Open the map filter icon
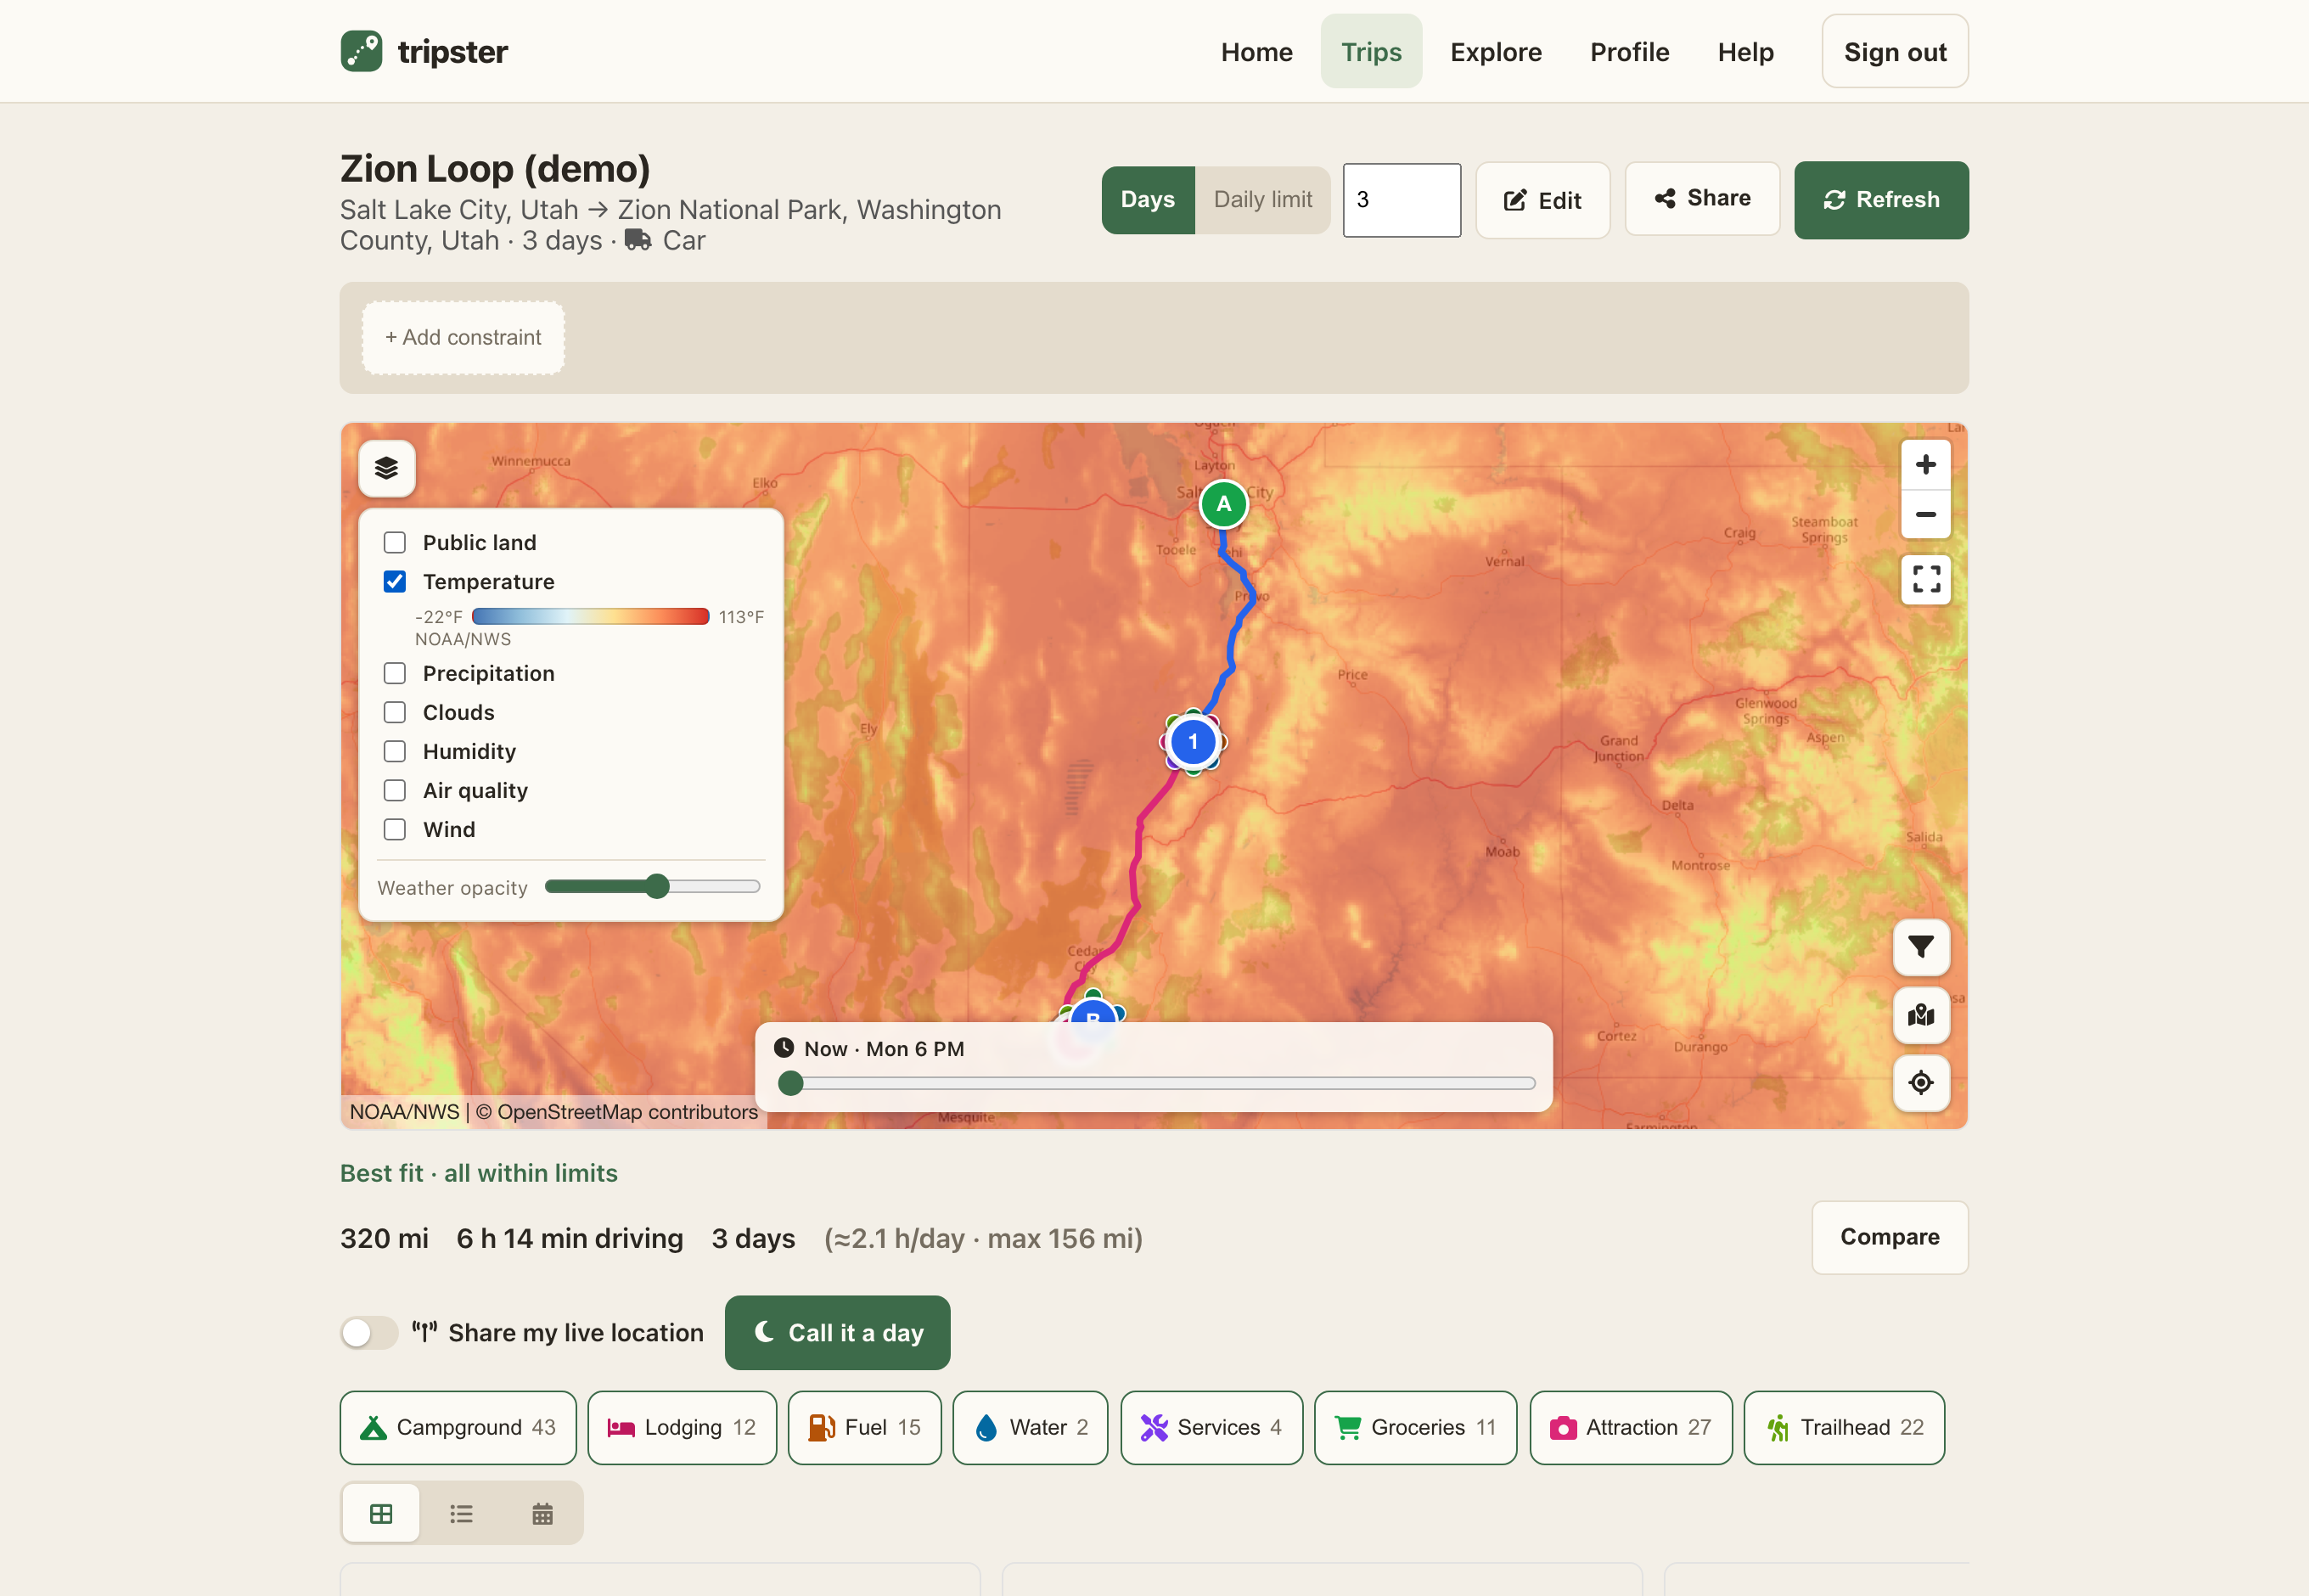2309x1596 pixels. click(x=1920, y=946)
